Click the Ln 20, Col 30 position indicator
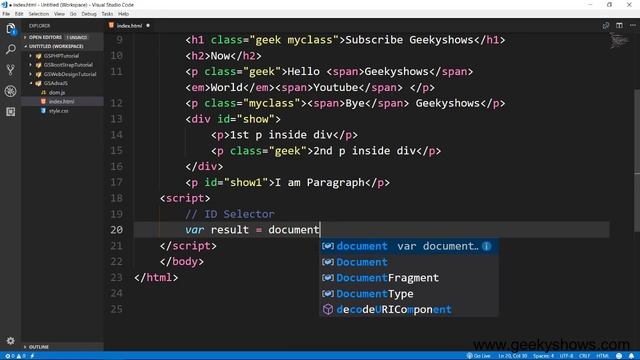 point(512,356)
